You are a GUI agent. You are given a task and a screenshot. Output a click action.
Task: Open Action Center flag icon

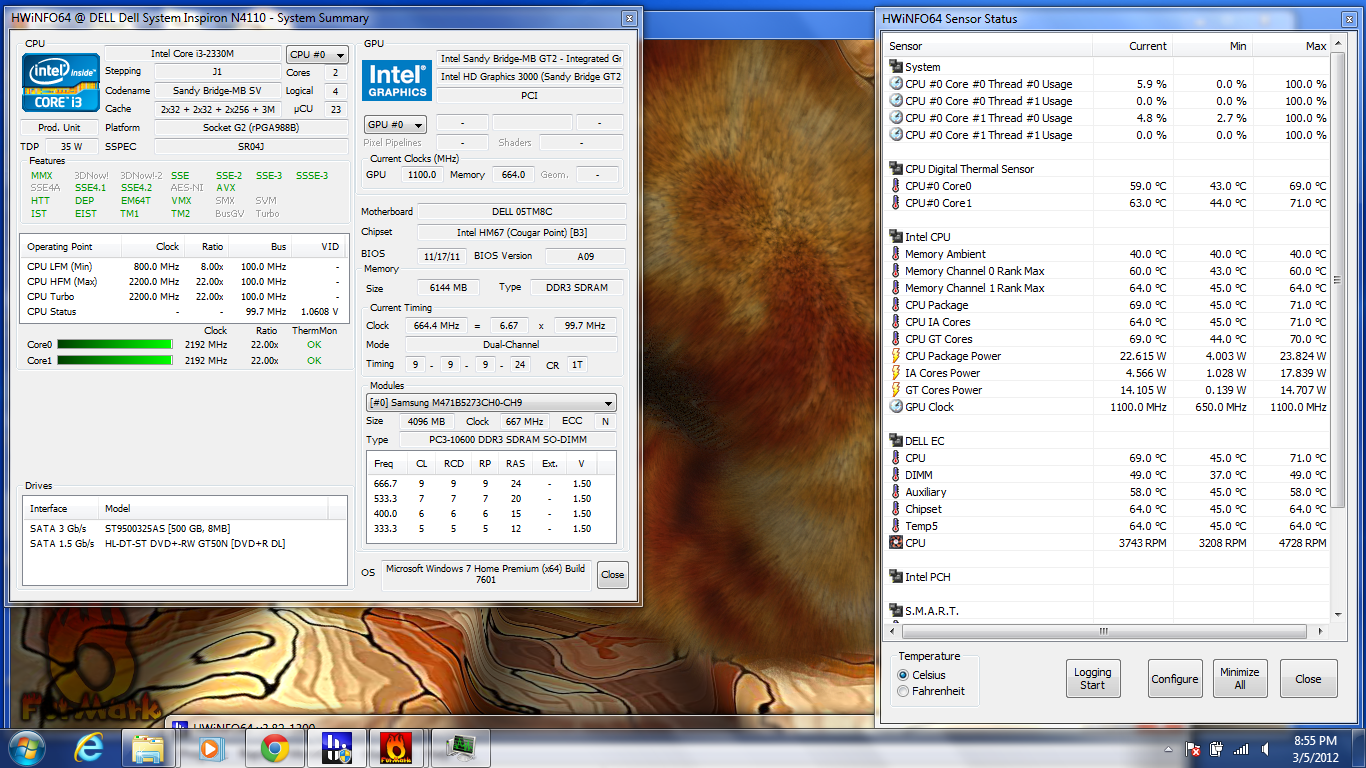point(1192,748)
